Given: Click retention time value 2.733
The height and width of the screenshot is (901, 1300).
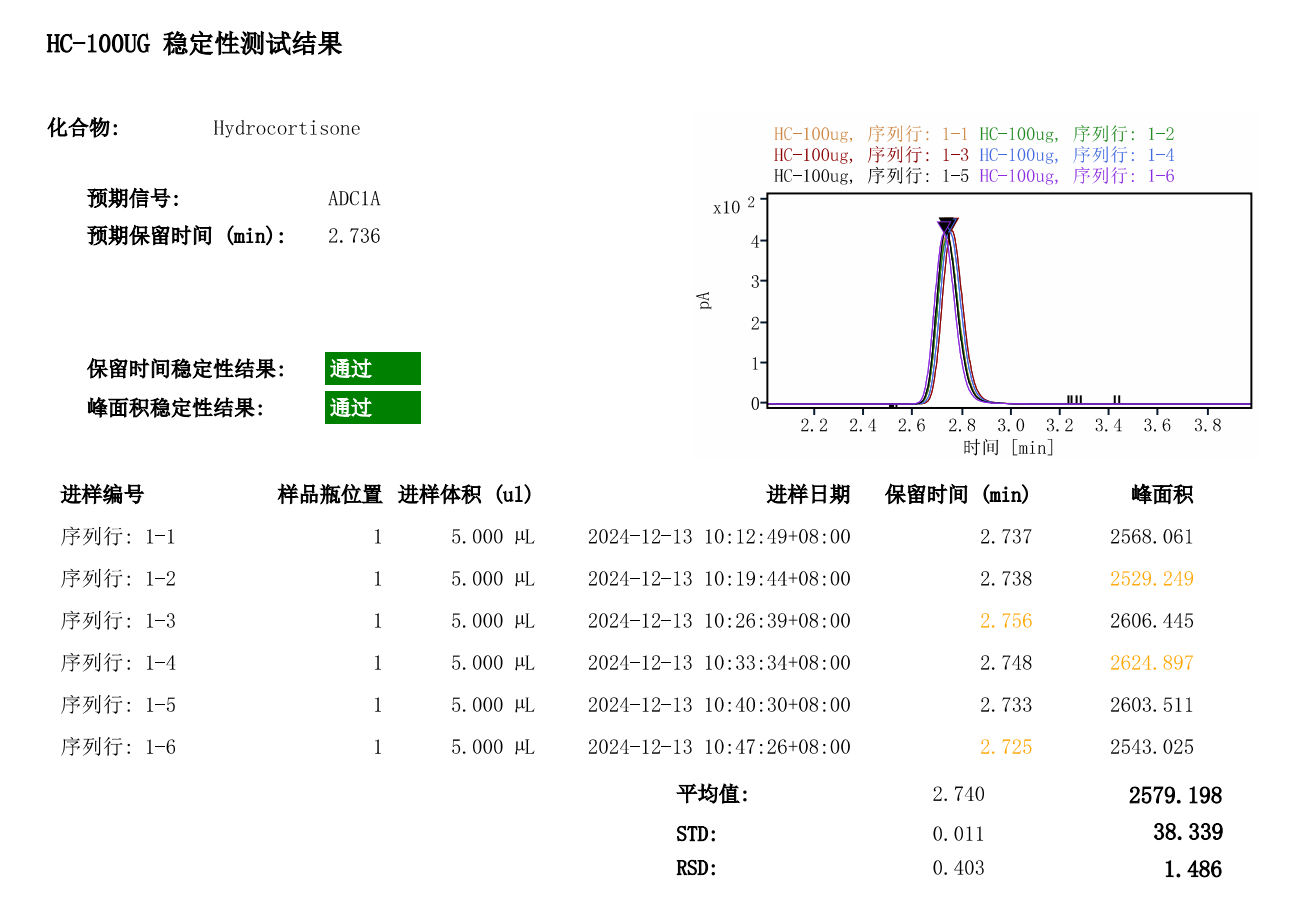Looking at the screenshot, I should 1006,705.
